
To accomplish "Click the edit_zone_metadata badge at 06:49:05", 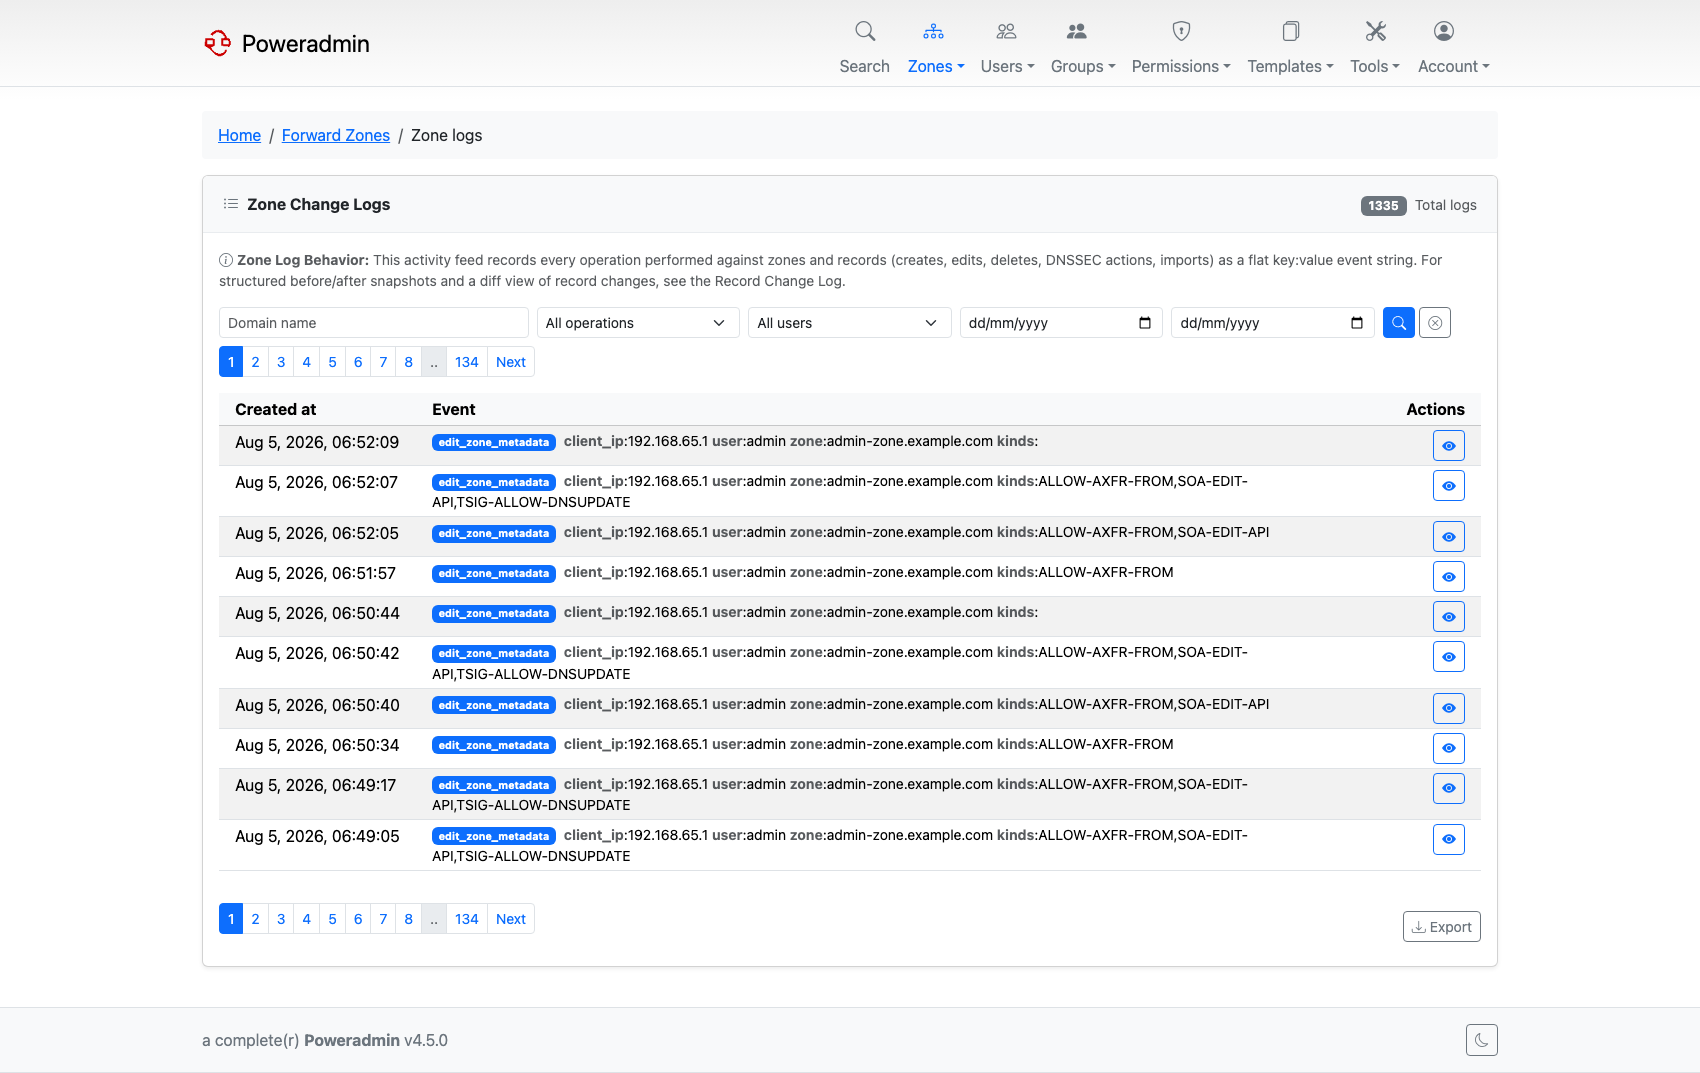I will (494, 837).
